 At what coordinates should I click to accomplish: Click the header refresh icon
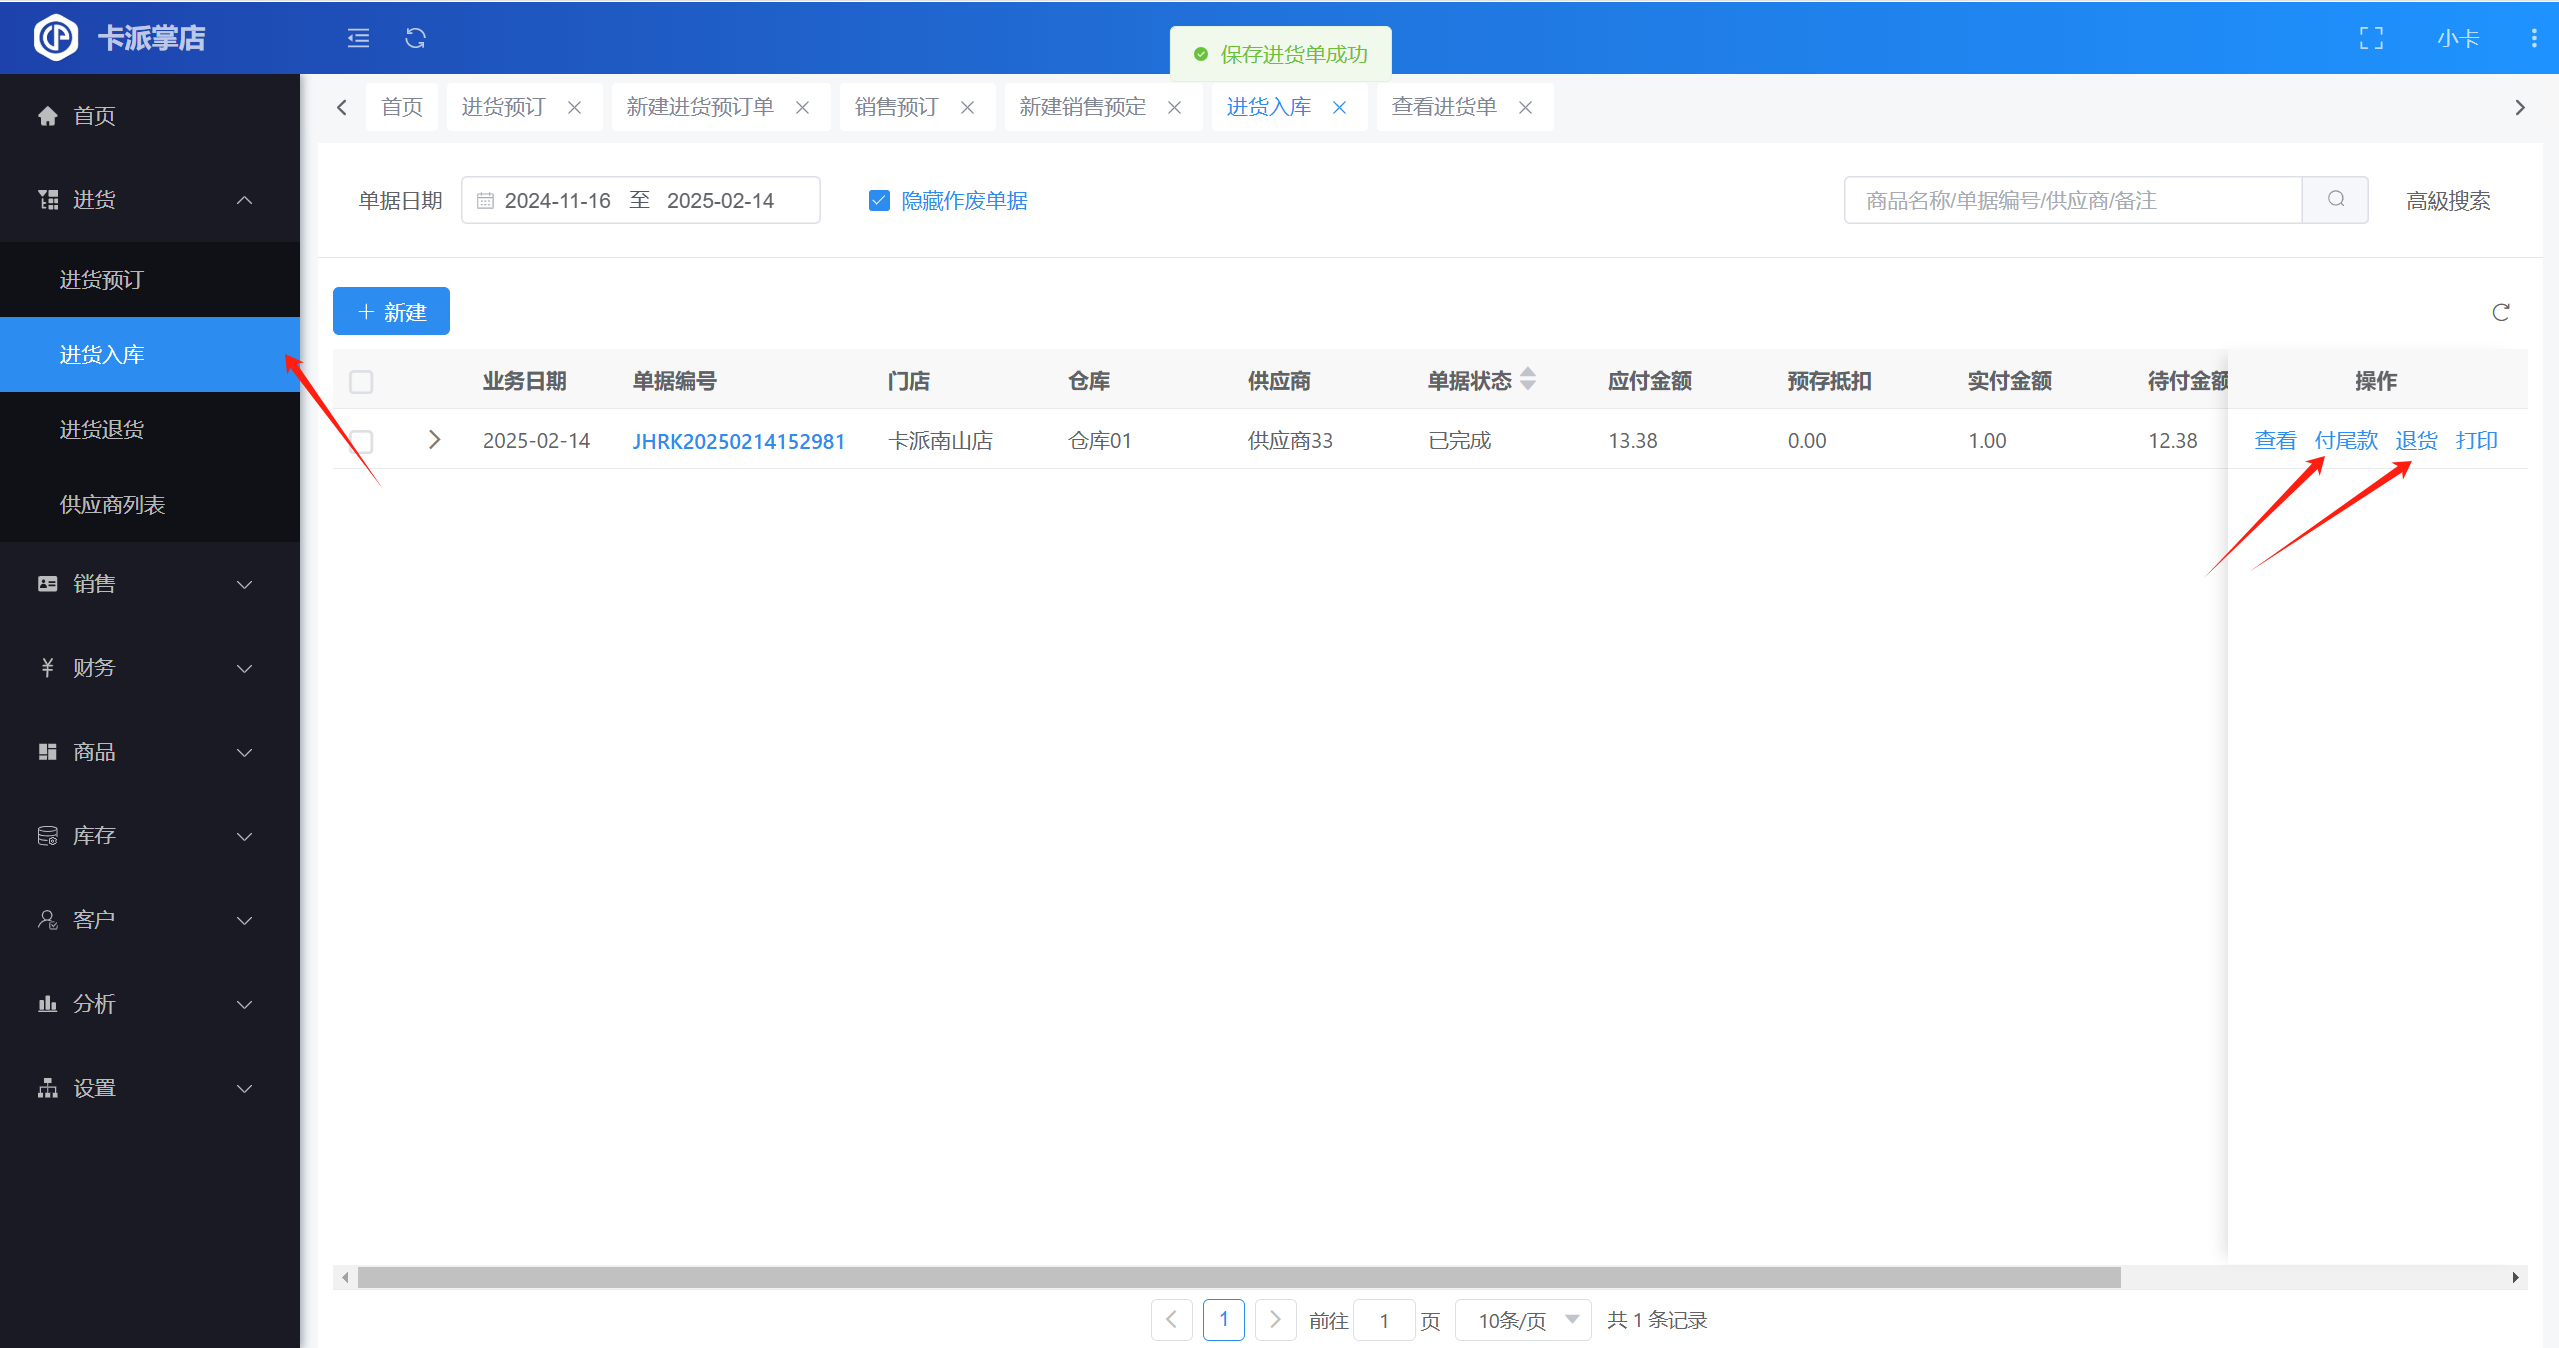[x=415, y=38]
